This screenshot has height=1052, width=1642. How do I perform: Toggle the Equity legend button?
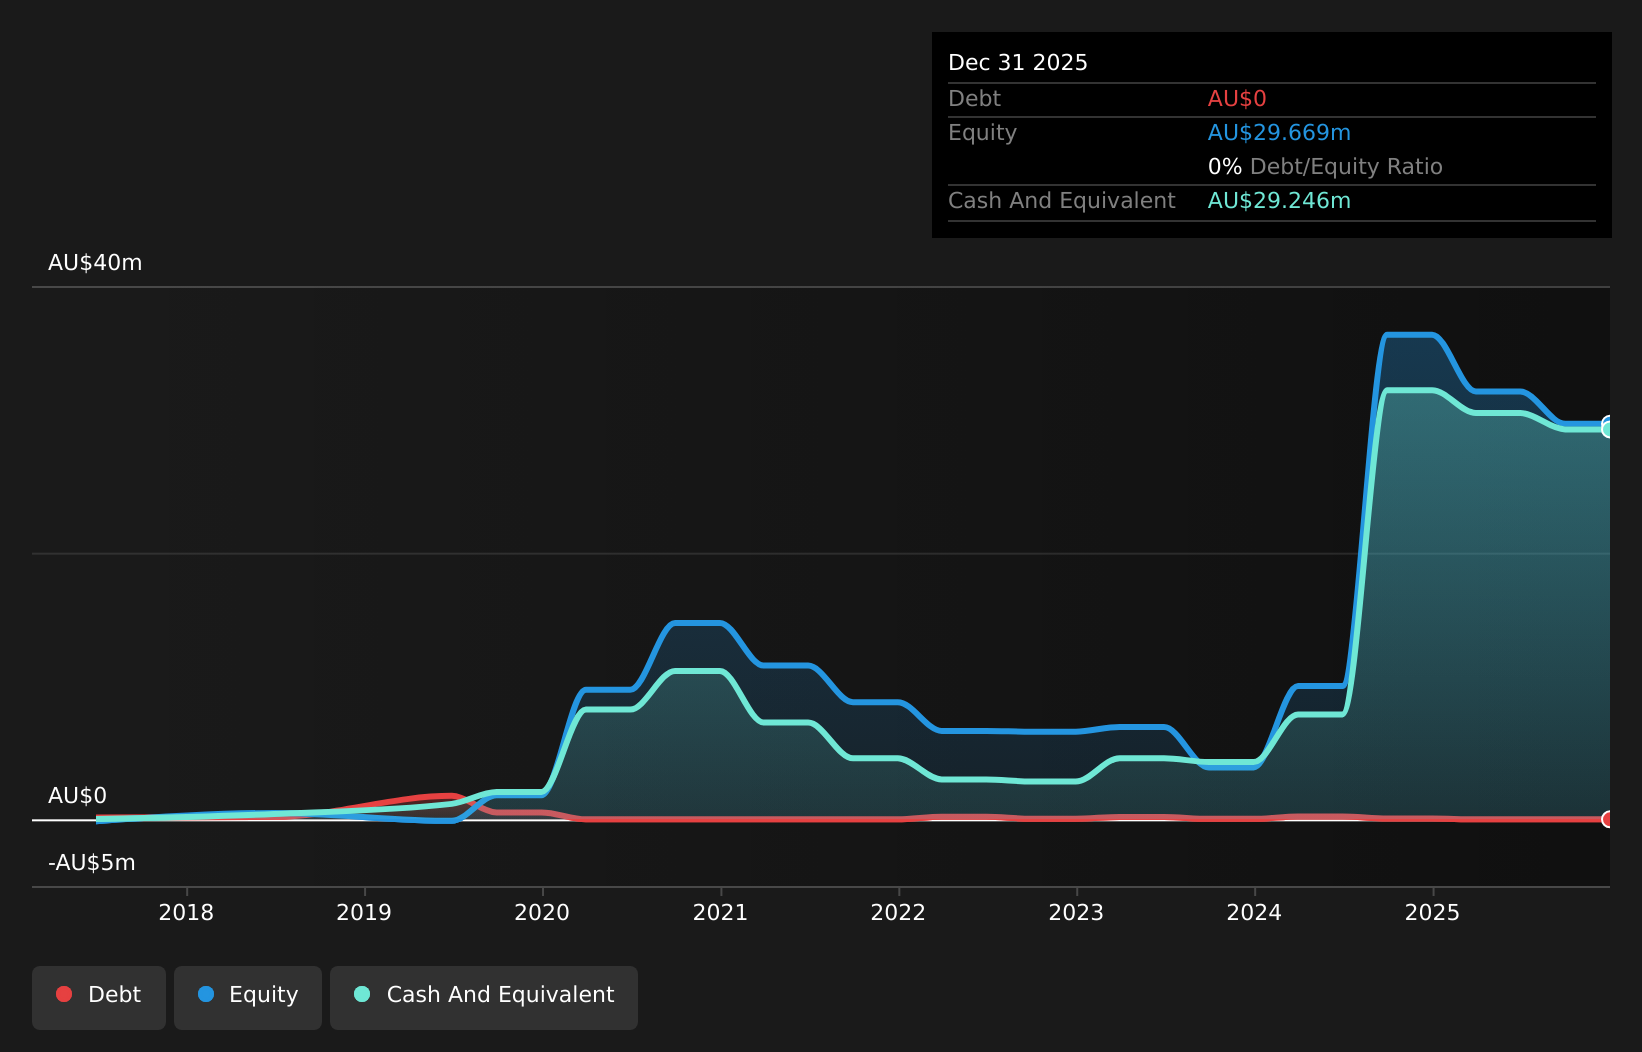(248, 997)
